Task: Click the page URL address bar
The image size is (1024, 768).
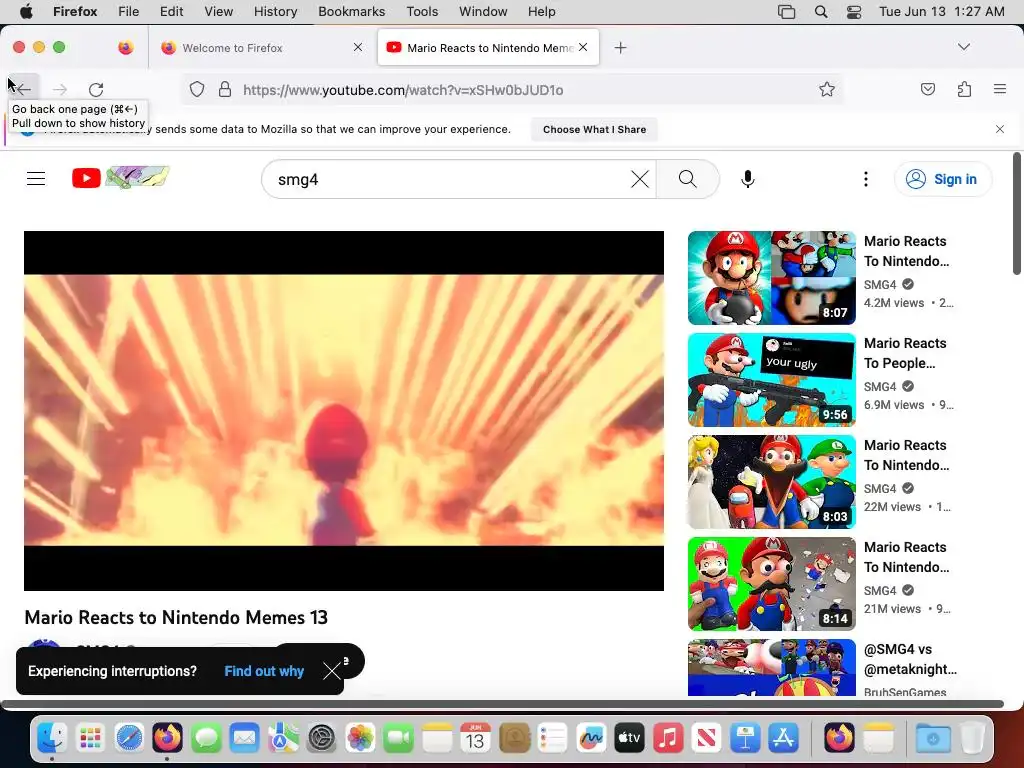Action: tap(513, 89)
